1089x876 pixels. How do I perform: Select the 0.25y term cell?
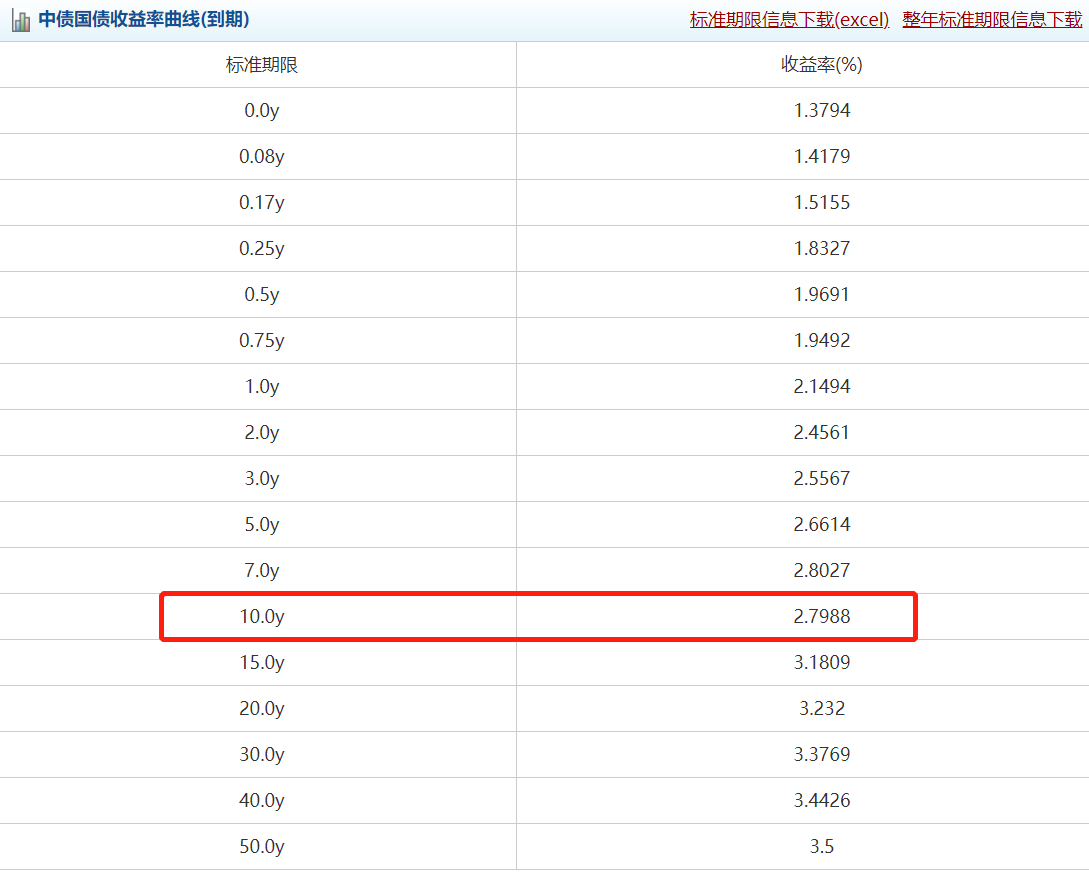tap(261, 249)
